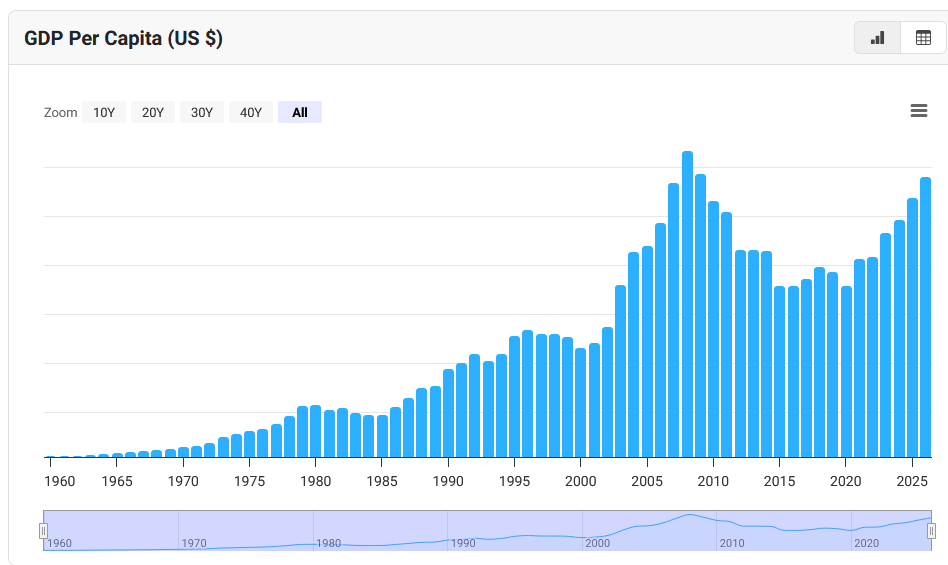Click the Zoom label text

[x=60, y=112]
